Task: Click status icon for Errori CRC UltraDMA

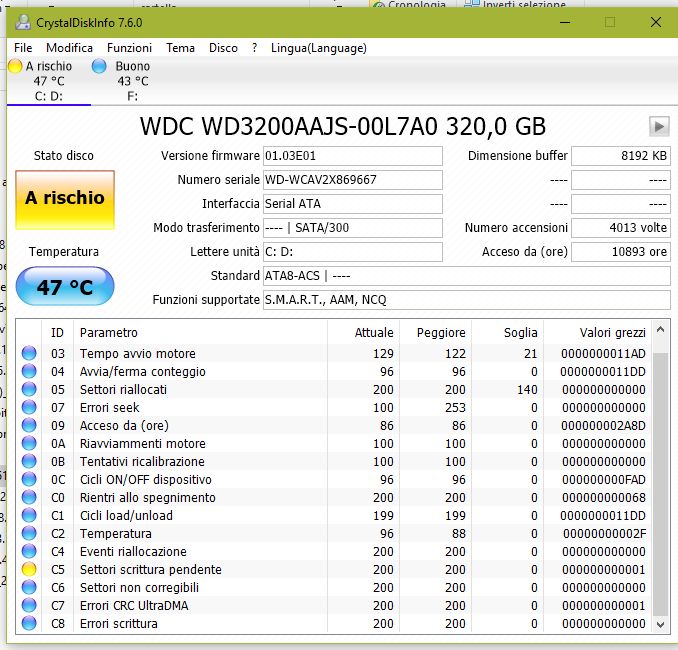Action: pyautogui.click(x=29, y=605)
